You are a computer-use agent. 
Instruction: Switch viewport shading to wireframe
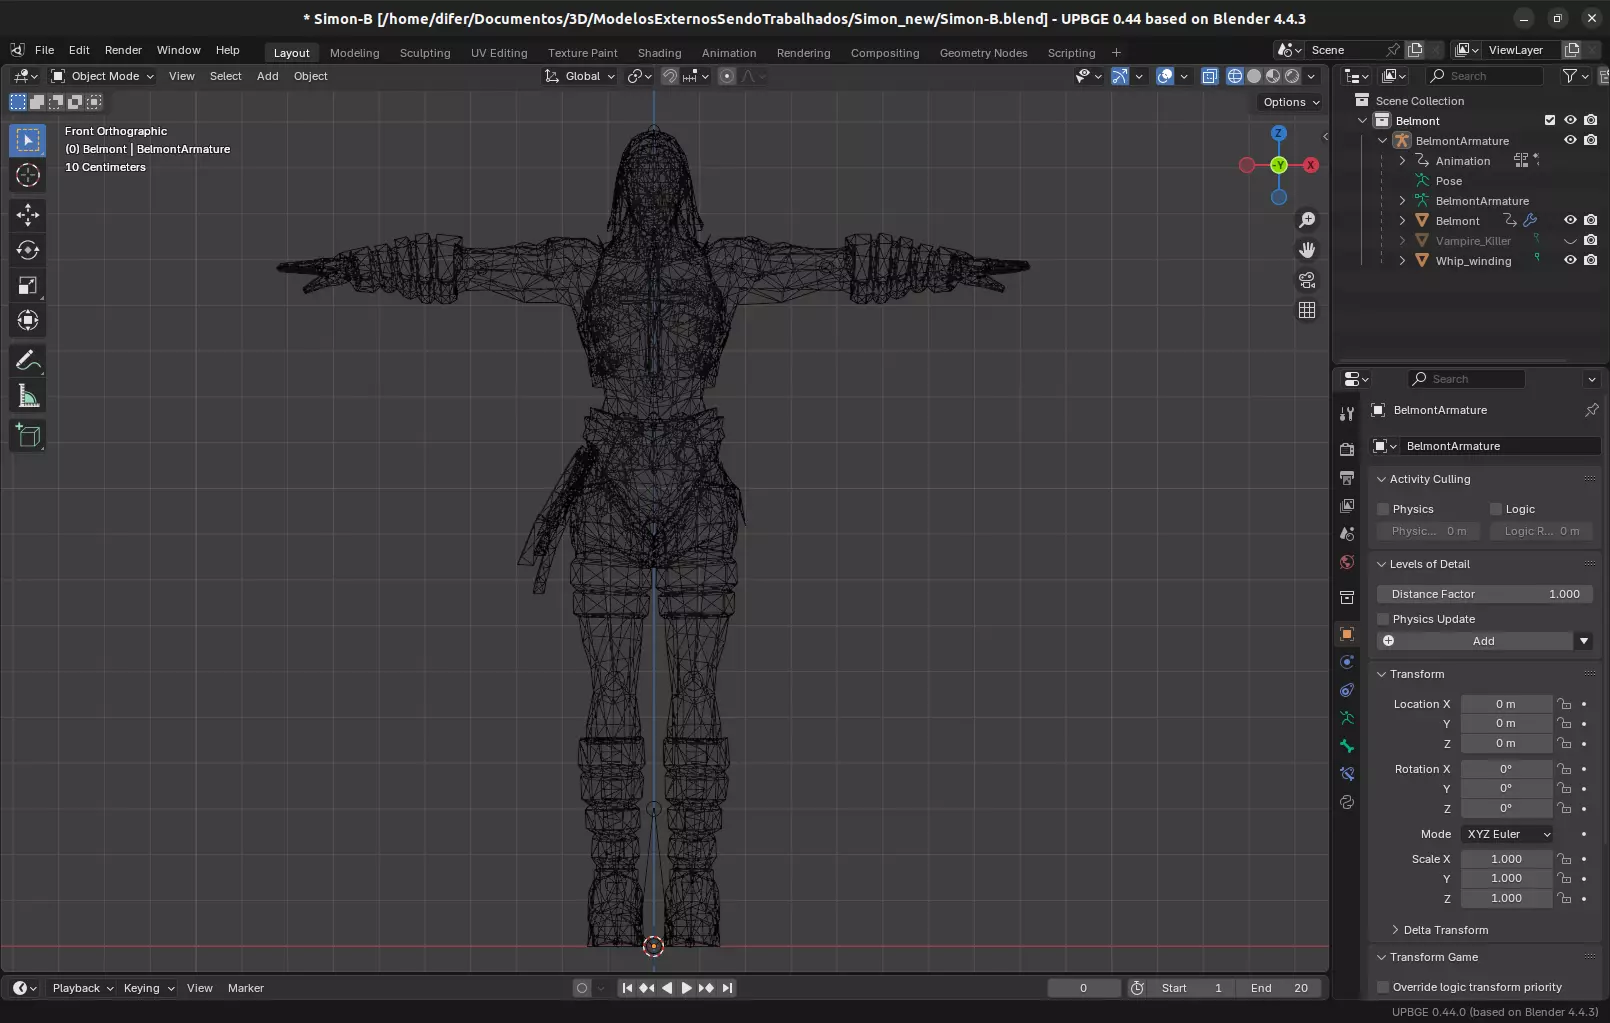(1235, 76)
